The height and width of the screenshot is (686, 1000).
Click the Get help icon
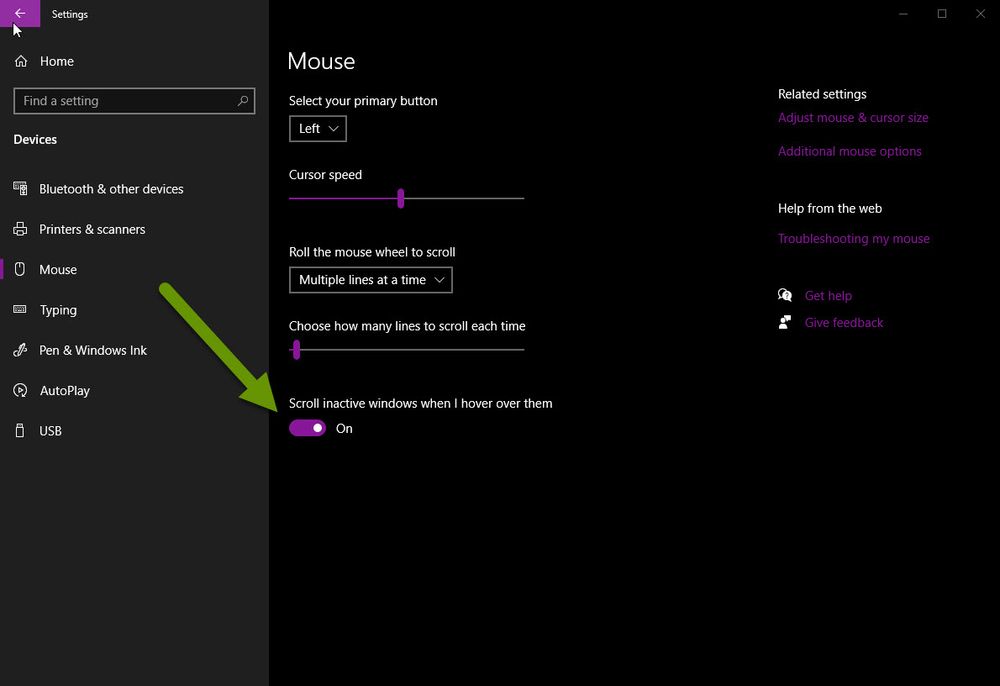pyautogui.click(x=786, y=295)
